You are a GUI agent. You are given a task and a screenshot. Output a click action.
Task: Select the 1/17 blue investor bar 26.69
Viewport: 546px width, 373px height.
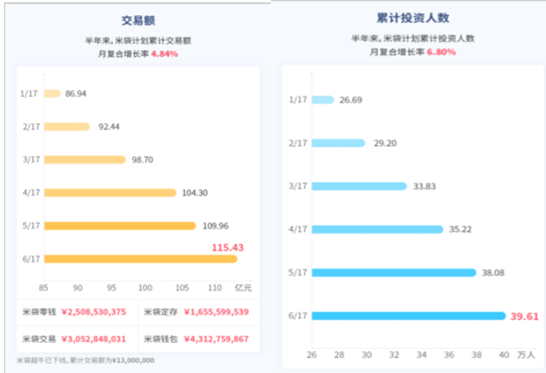323,100
